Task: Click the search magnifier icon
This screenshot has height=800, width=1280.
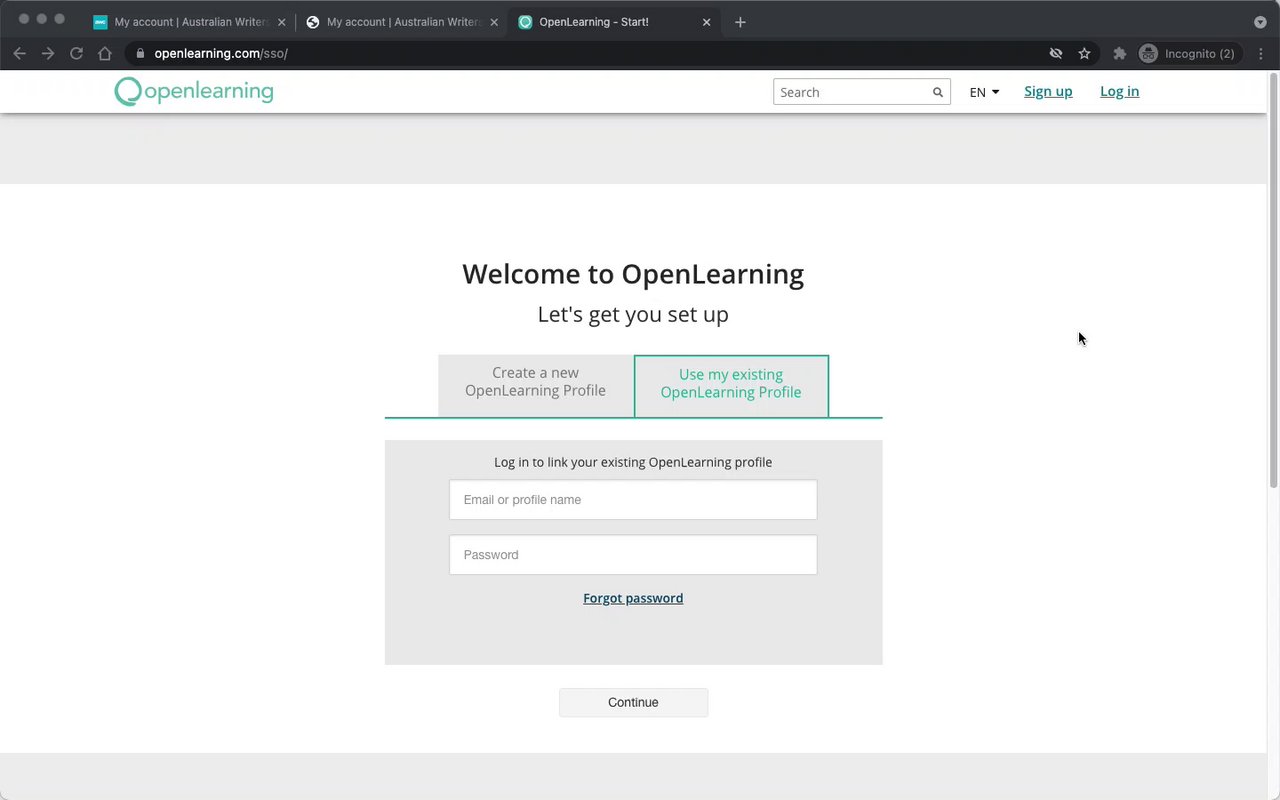Action: click(938, 92)
